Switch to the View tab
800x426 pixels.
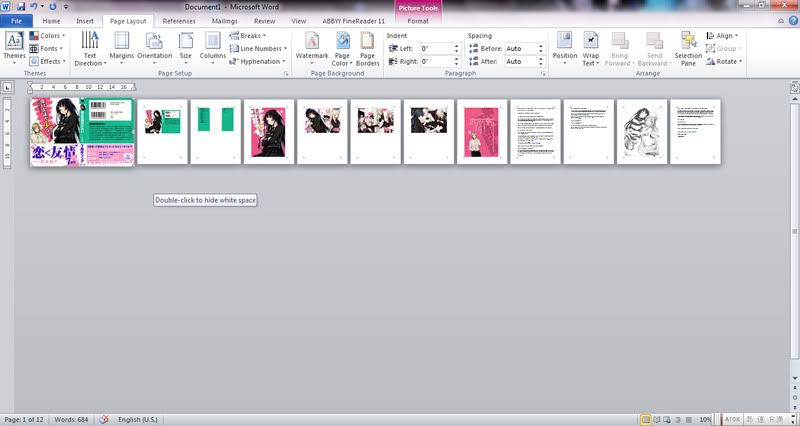click(298, 21)
